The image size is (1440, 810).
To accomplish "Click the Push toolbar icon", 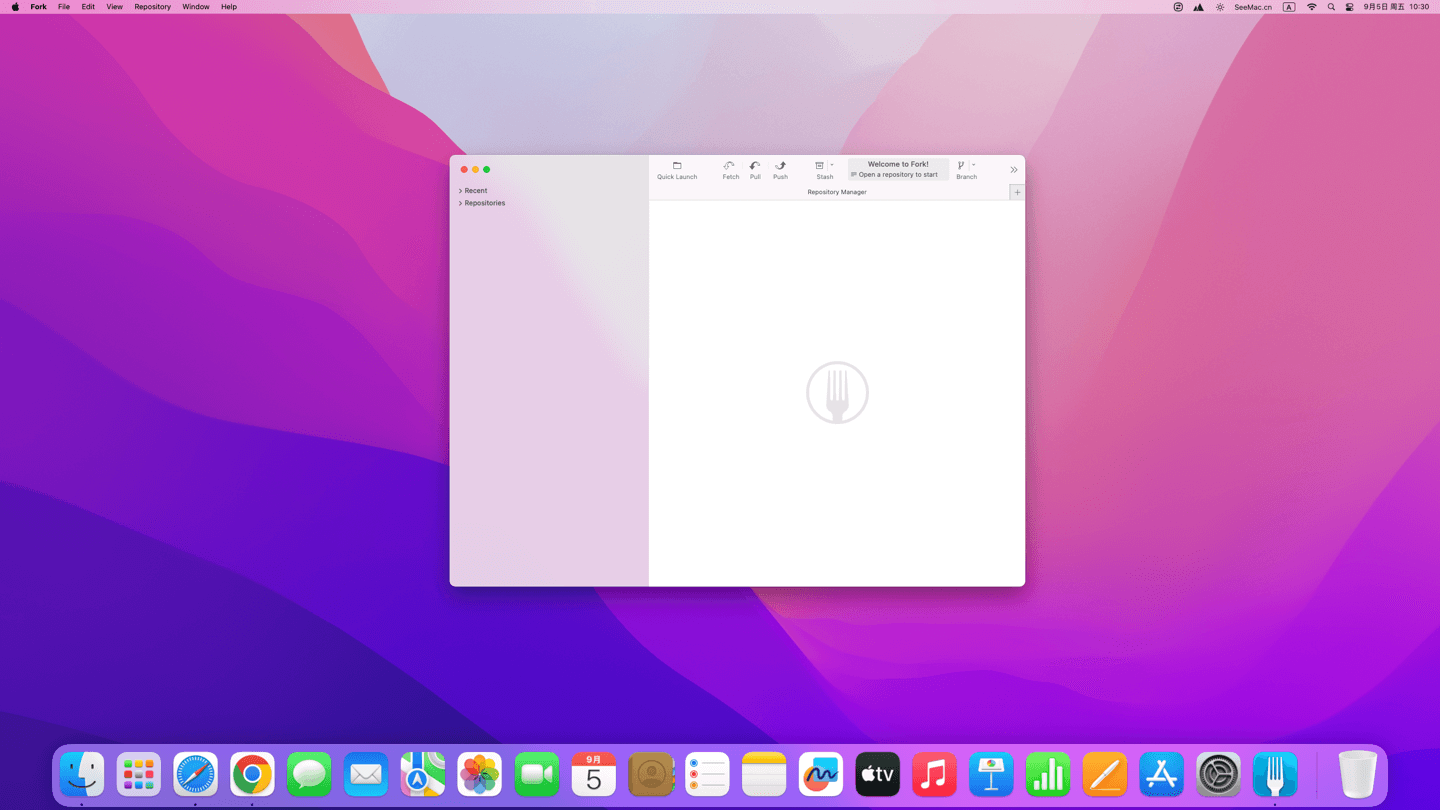I will click(x=780, y=166).
